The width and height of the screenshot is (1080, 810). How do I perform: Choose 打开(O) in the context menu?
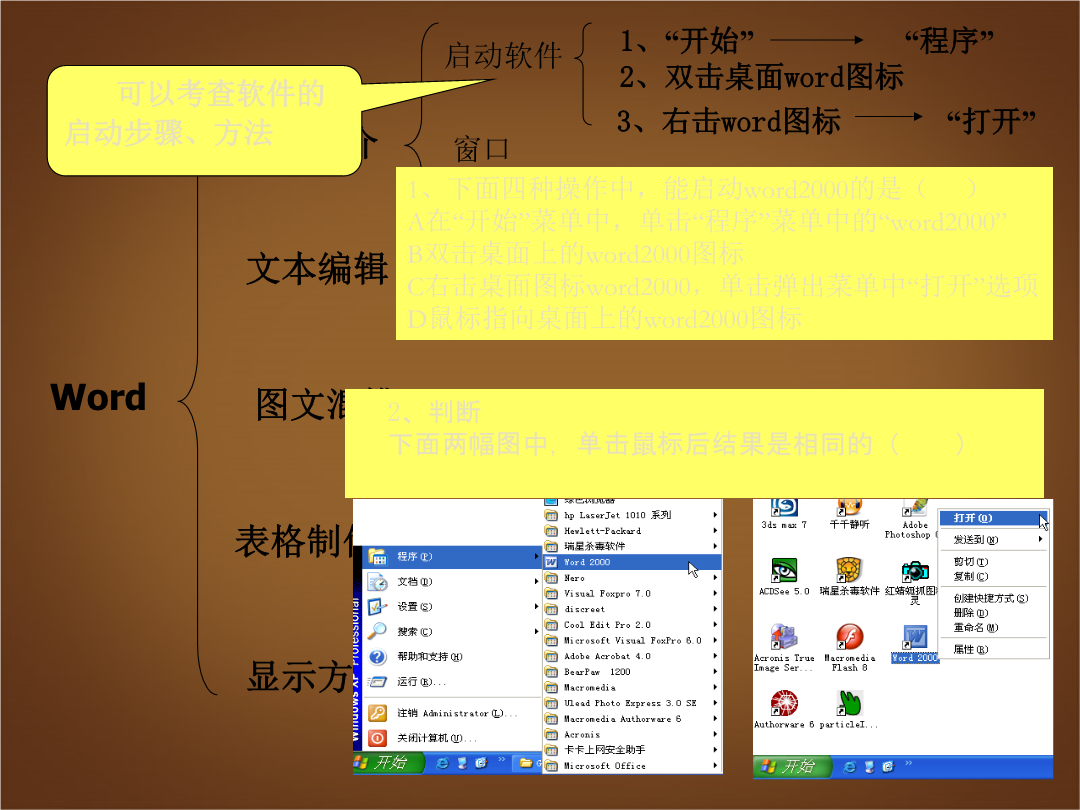pyautogui.click(x=993, y=518)
